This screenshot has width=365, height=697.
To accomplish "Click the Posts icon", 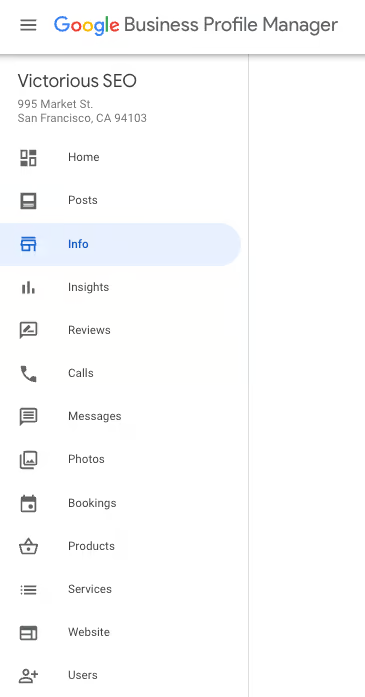I will coord(28,201).
